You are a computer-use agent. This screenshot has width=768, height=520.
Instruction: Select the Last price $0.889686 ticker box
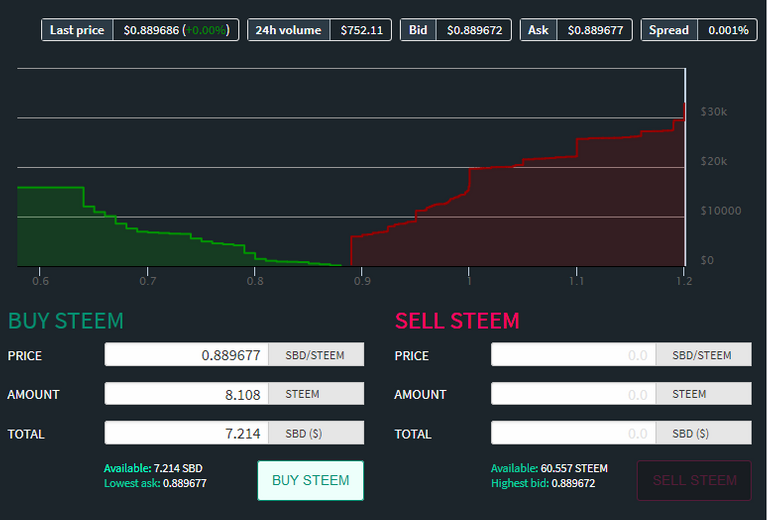(x=140, y=30)
